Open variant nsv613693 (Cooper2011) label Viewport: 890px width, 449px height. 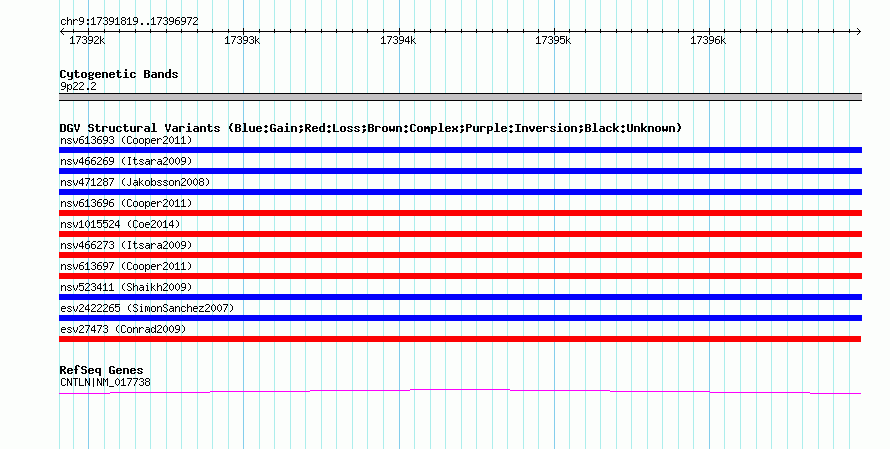click(126, 140)
